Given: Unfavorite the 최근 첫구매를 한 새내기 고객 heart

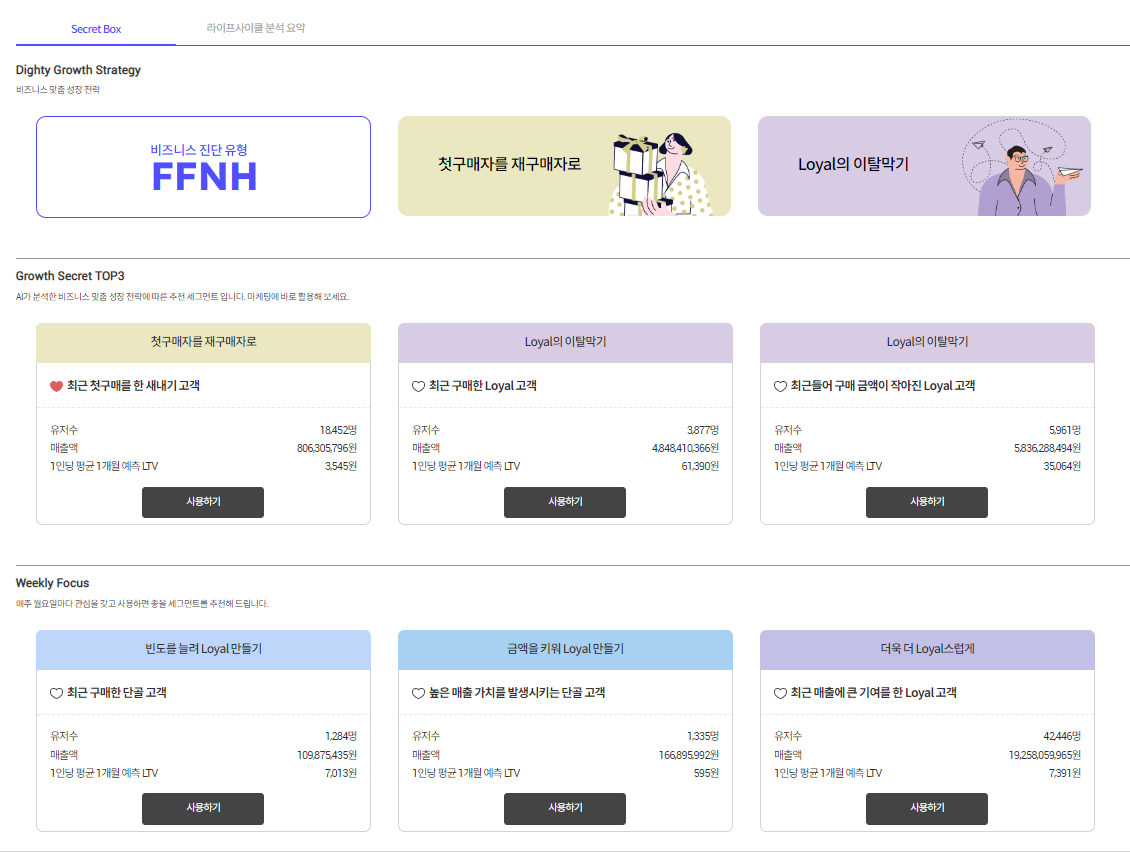Looking at the screenshot, I should [x=56, y=386].
